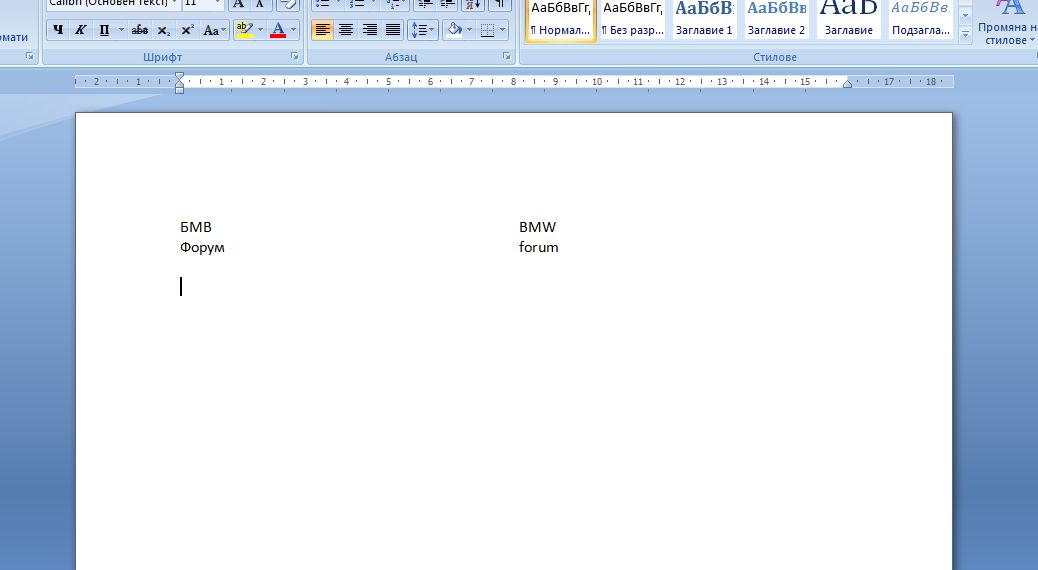Image resolution: width=1038 pixels, height=570 pixels.
Task: Click the word Форум in the document
Action: click(202, 248)
